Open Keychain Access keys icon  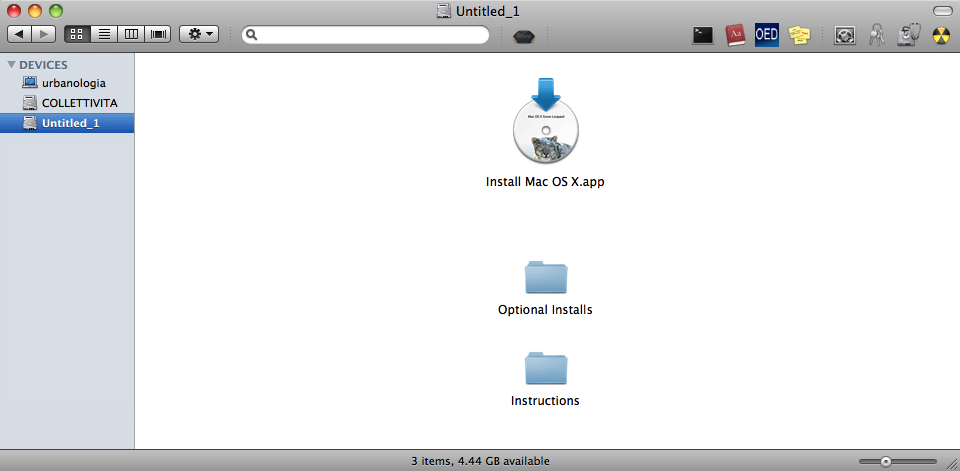(877, 35)
